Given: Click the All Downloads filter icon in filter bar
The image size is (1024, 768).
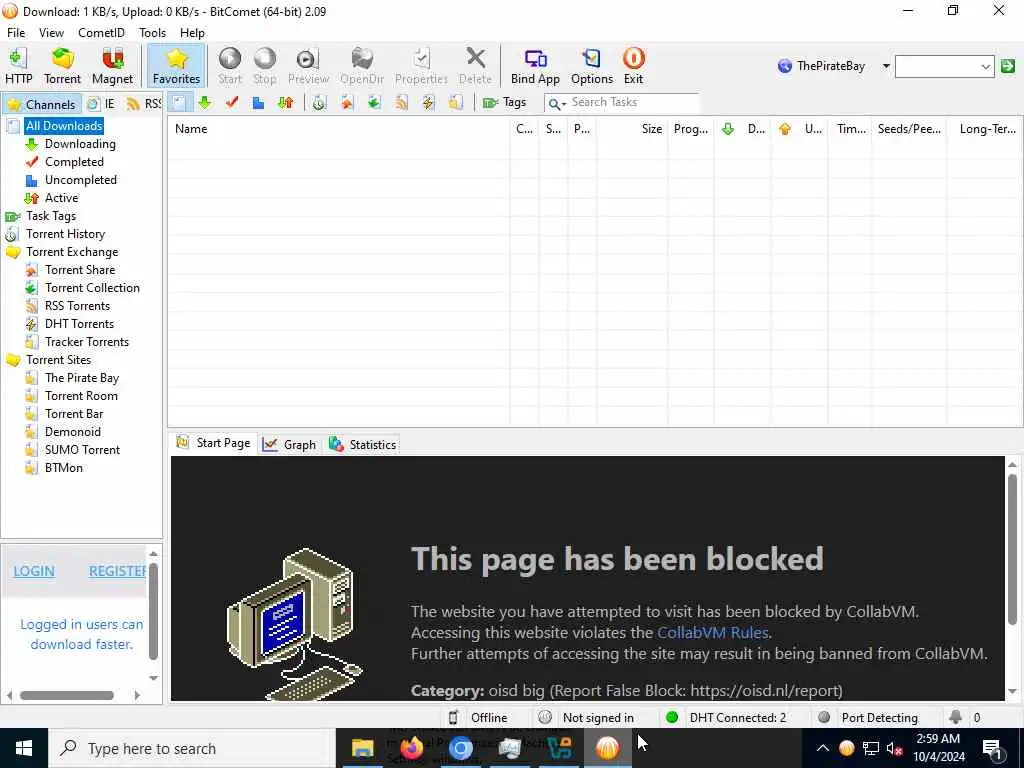Looking at the screenshot, I should click(180, 103).
